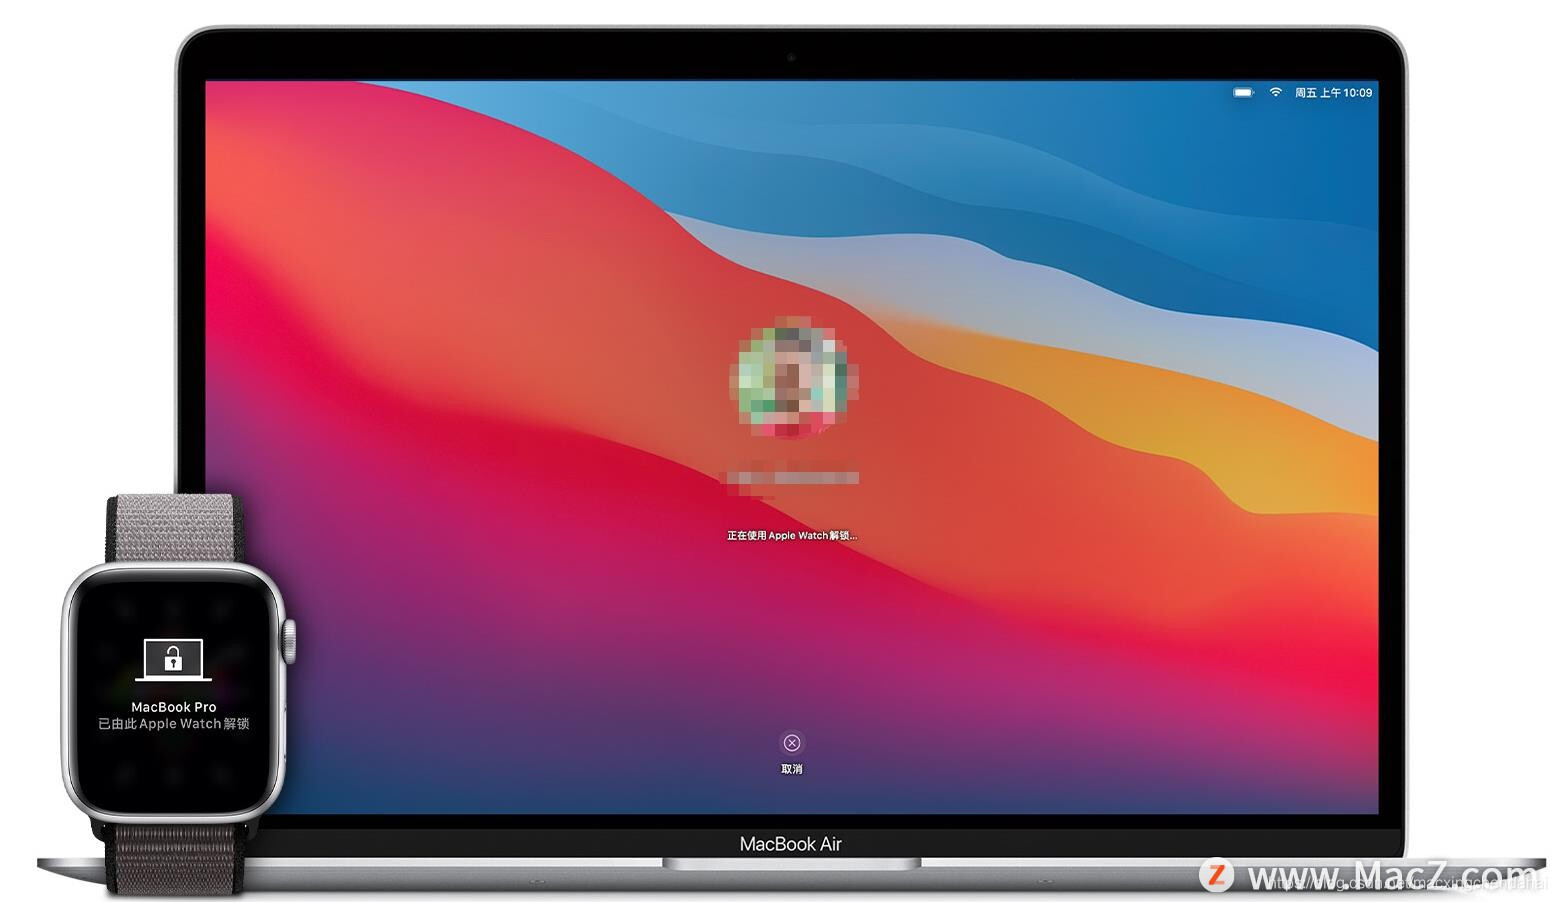Open the battery status icon in menu bar
Viewport: 1557px width, 902px height.
(1243, 92)
